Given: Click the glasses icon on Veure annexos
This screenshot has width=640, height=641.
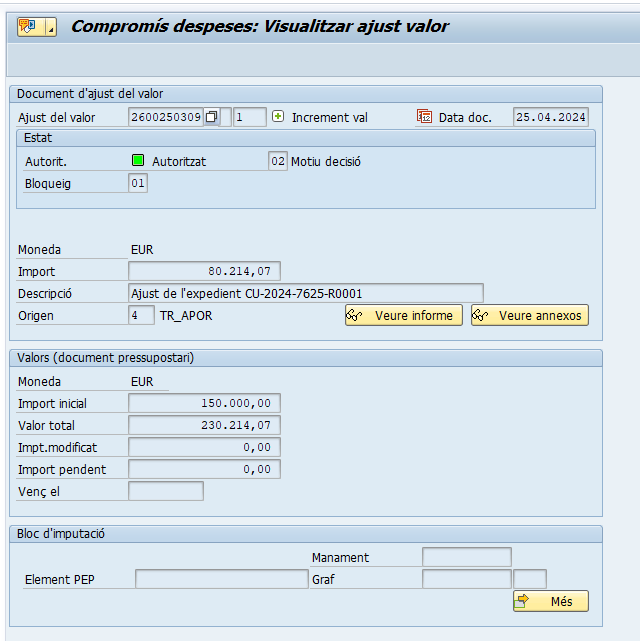Looking at the screenshot, I should click(x=480, y=316).
